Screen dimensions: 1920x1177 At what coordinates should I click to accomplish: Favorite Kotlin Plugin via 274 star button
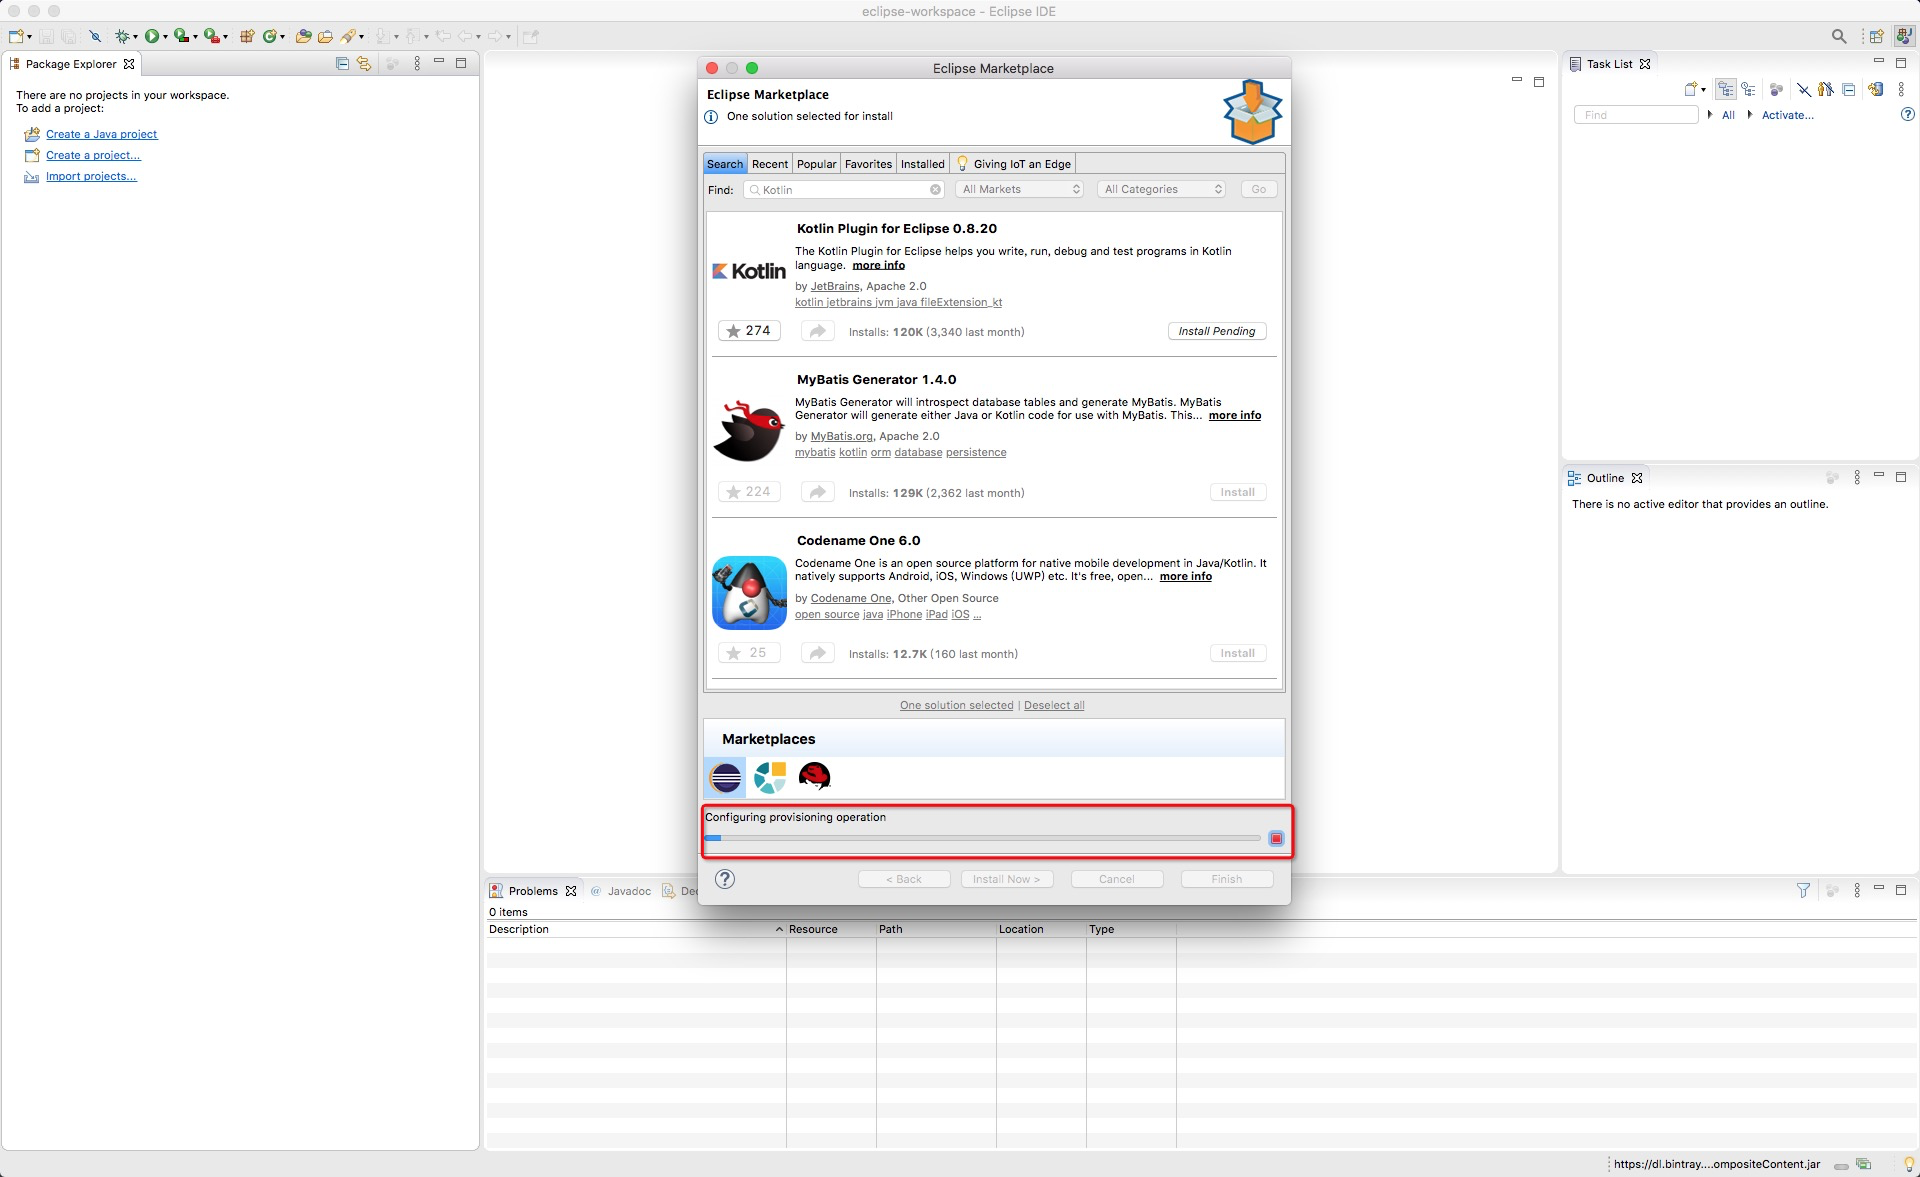pos(749,331)
